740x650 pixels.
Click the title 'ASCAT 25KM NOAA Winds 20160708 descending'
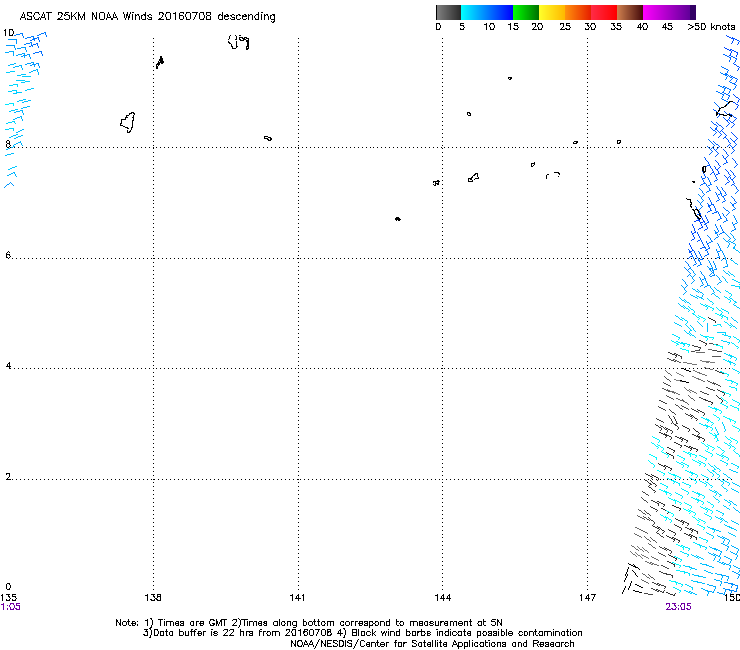[x=147, y=17]
